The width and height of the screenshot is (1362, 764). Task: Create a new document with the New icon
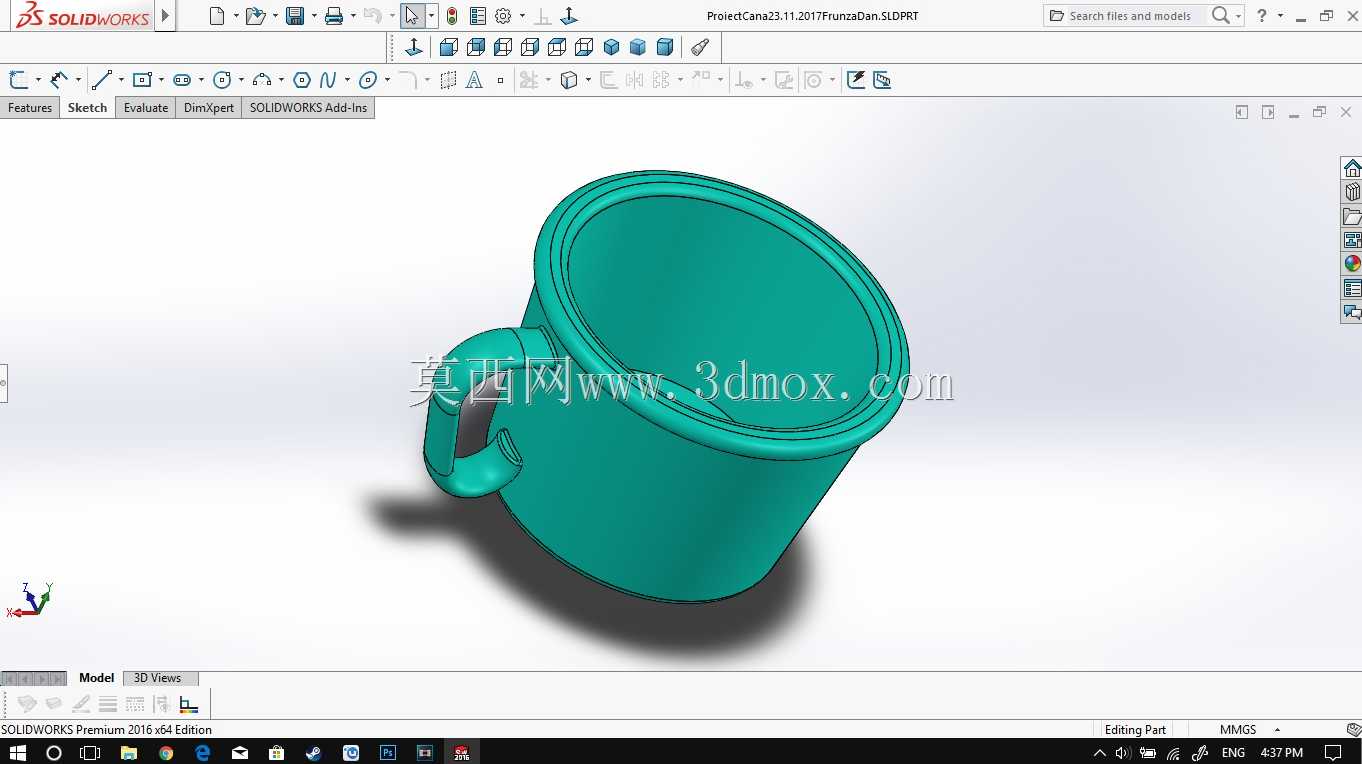[217, 16]
